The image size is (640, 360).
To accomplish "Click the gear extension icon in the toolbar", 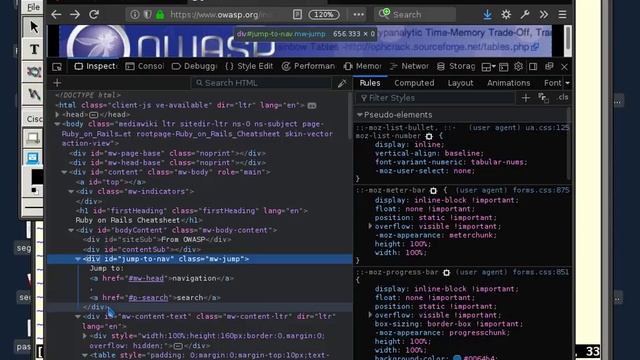I will click(x=506, y=15).
